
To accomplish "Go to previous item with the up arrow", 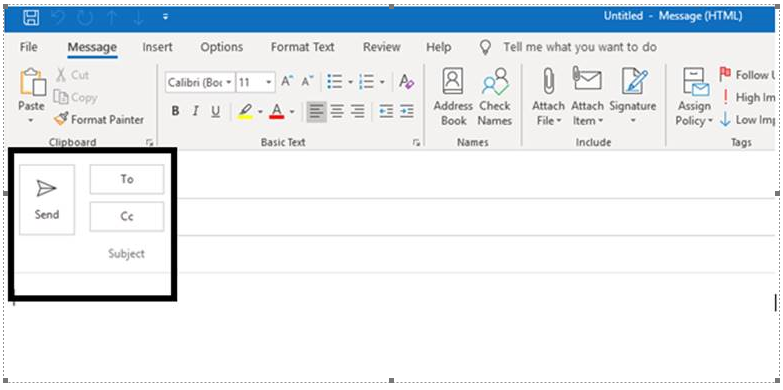I will click(112, 17).
